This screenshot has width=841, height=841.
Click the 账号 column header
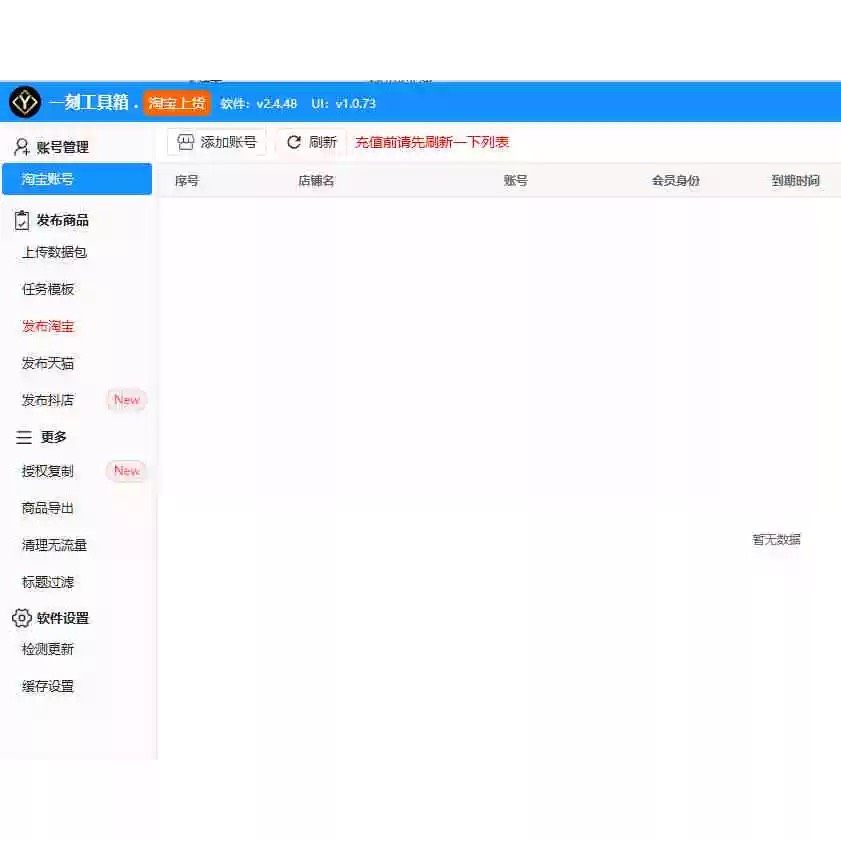pos(515,181)
